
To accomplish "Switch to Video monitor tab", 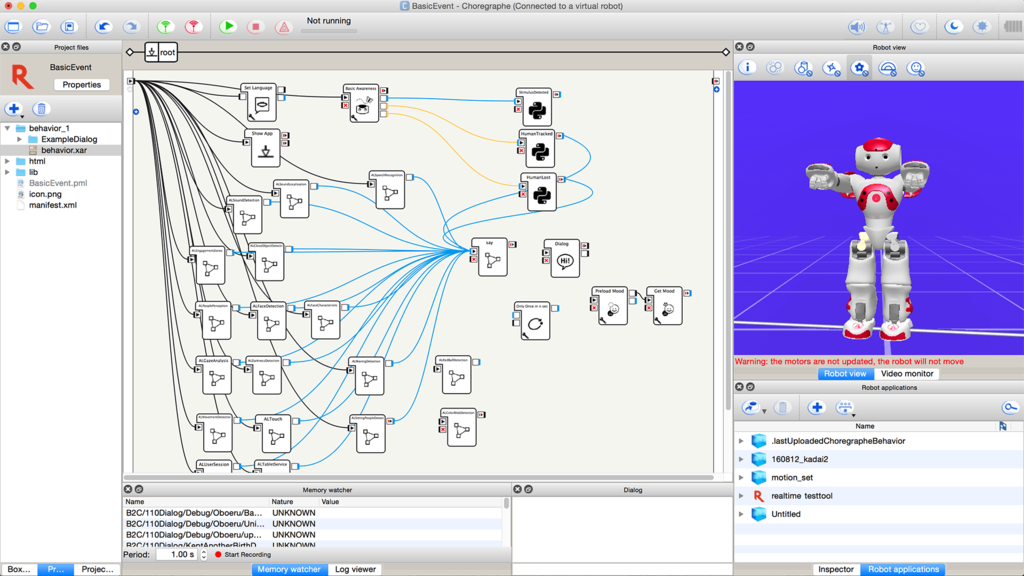I will tap(906, 374).
